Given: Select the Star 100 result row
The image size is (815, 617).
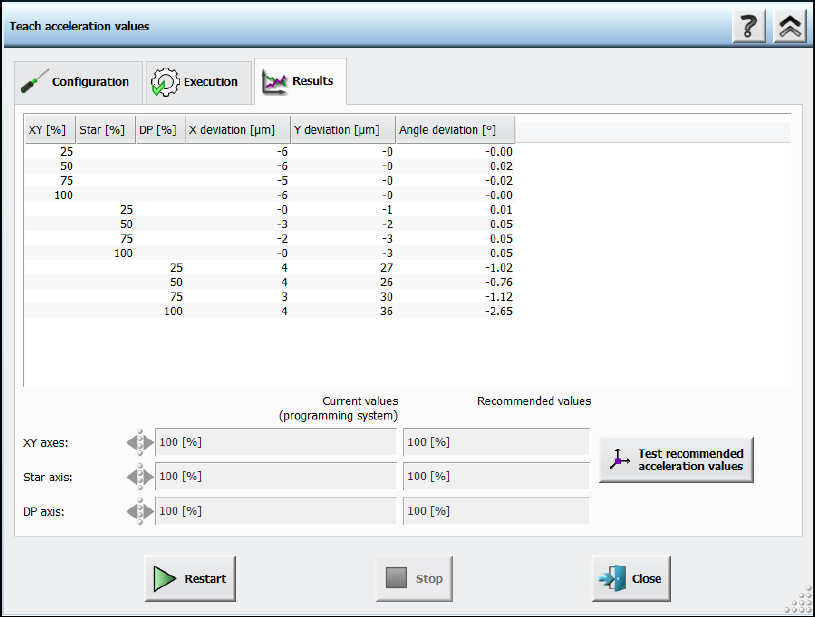Looking at the screenshot, I should (x=270, y=254).
